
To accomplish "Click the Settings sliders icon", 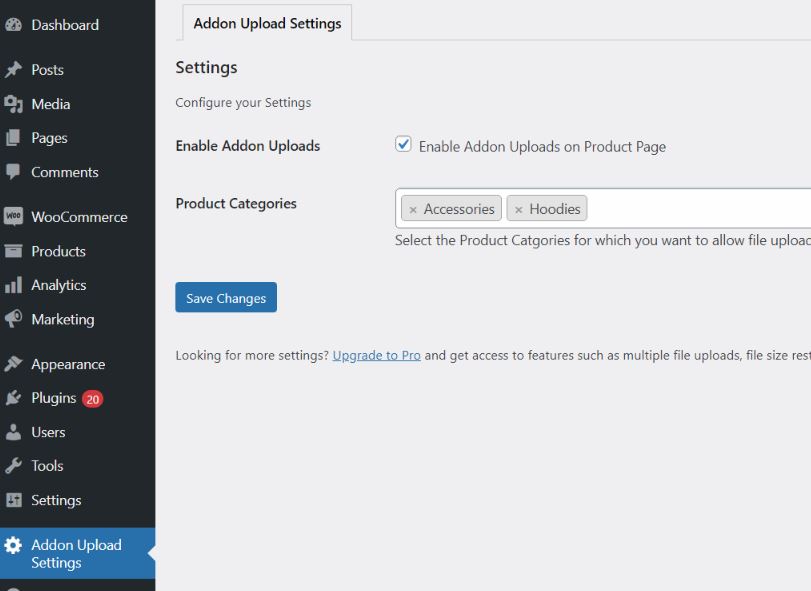I will coord(13,500).
